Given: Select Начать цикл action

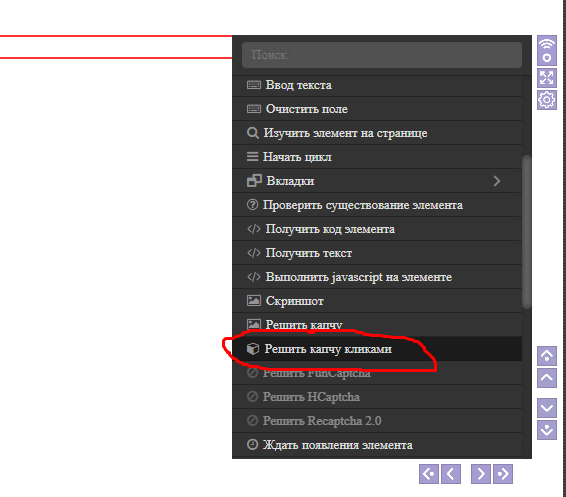Looking at the screenshot, I should (377, 157).
